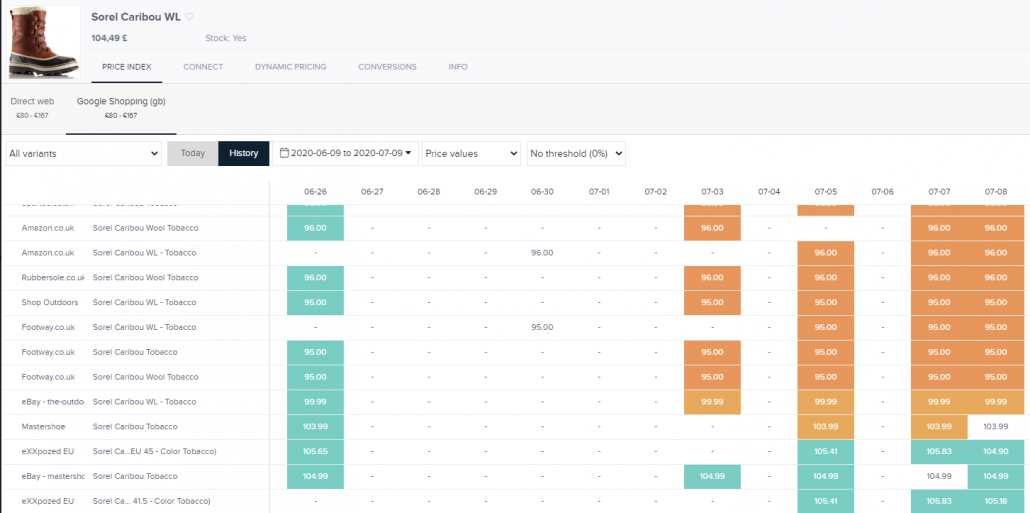Click the 07-08 date column header
Screen dimensions: 1030x513
(996, 192)
